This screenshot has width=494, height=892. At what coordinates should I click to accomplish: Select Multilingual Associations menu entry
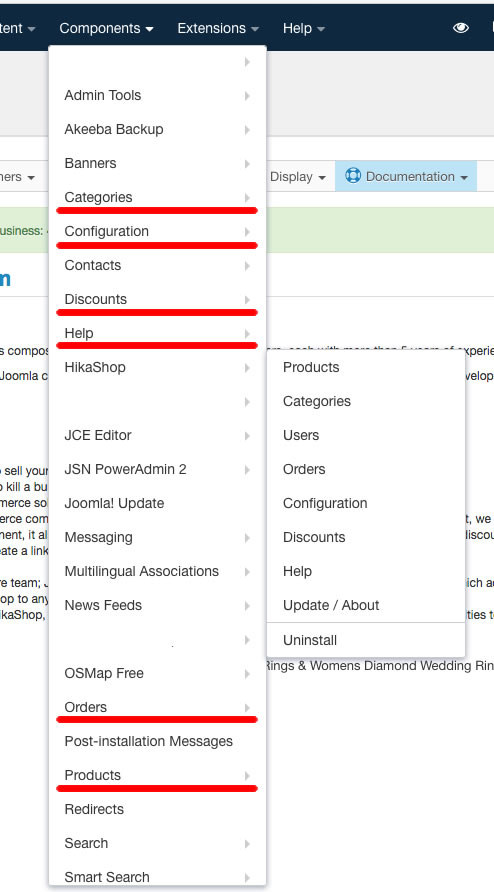[157, 572]
